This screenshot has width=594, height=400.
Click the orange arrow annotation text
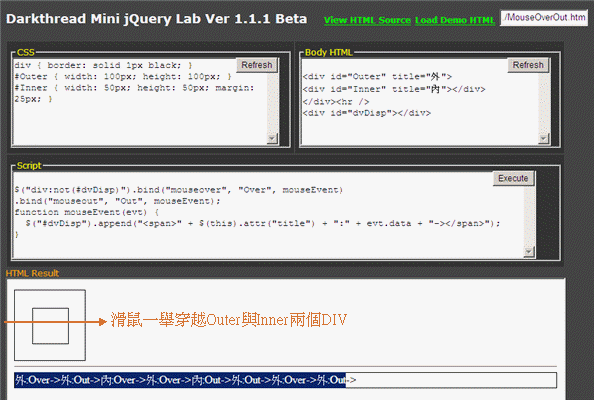[x=229, y=320]
